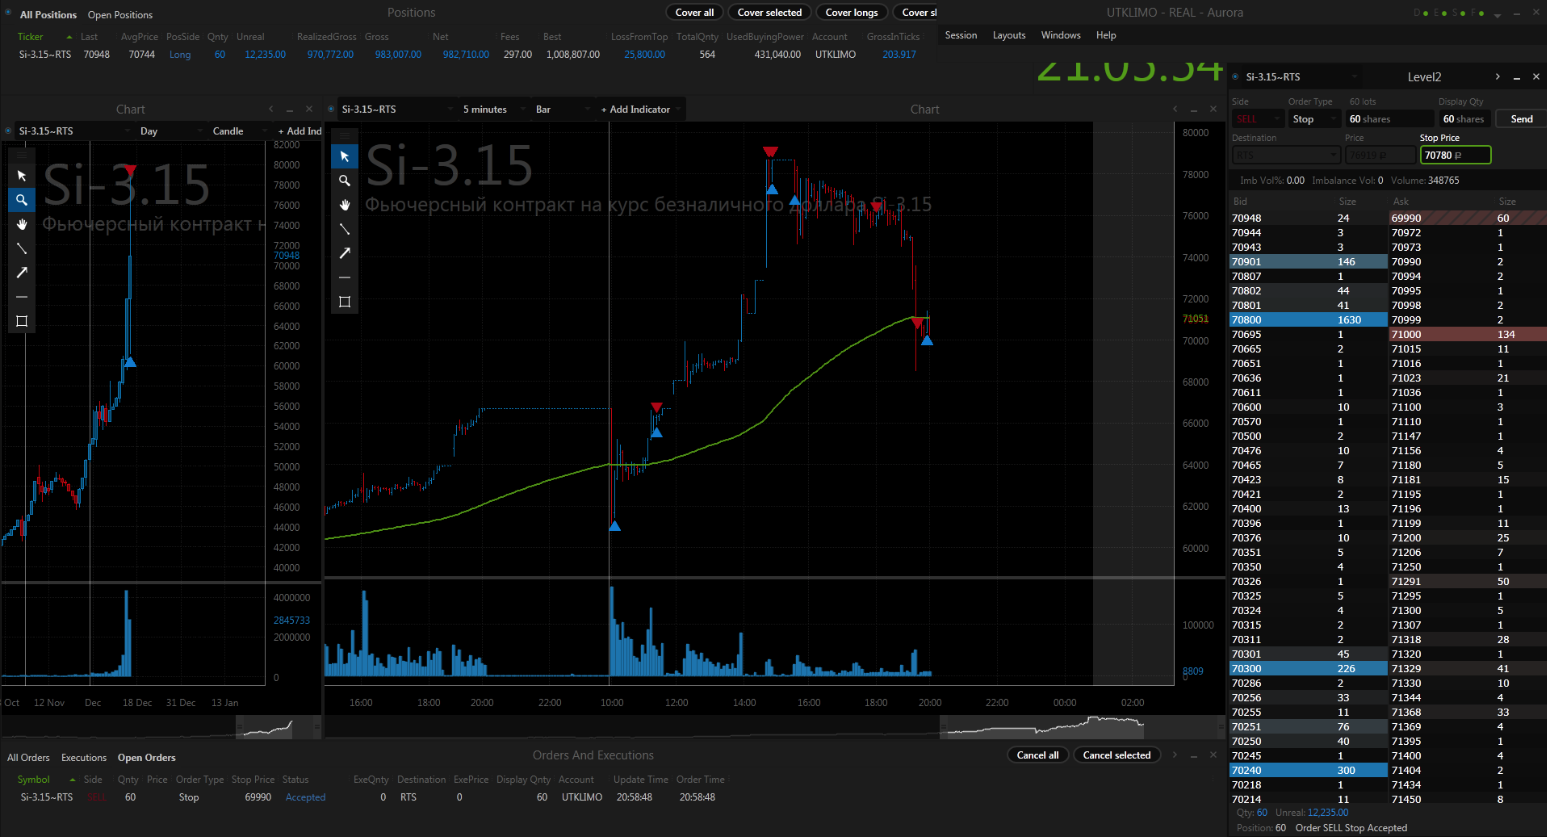The height and width of the screenshot is (837, 1547).
Task: Click the Stop Price input field
Action: [x=1454, y=155]
